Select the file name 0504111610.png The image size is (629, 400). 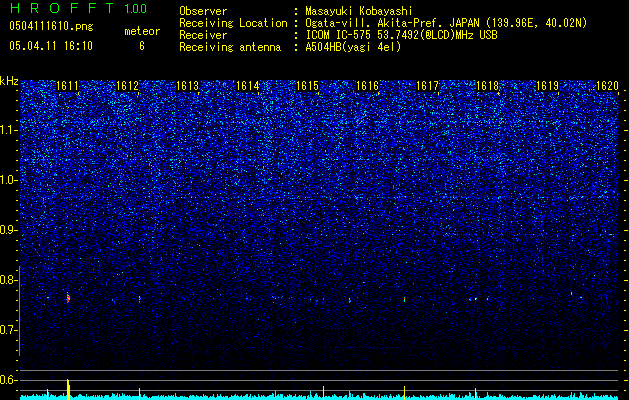pos(51,26)
